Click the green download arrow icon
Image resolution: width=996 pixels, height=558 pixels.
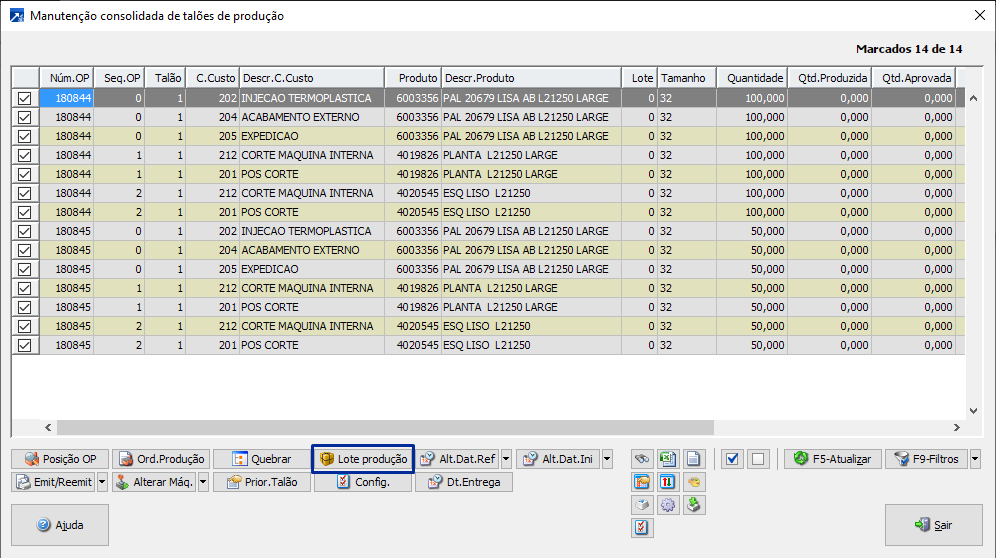click(694, 505)
